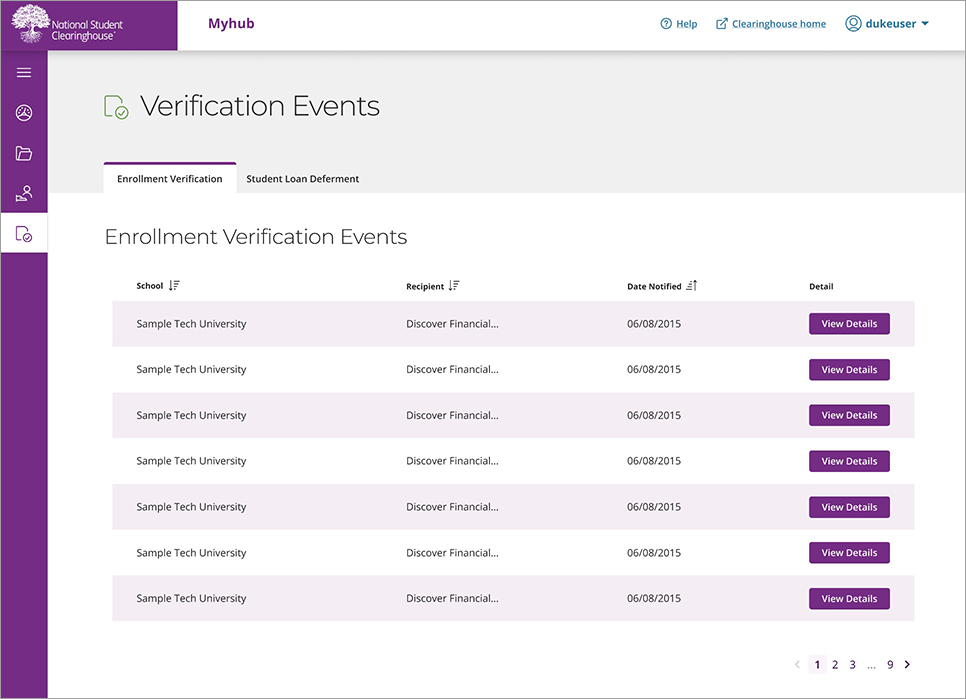The height and width of the screenshot is (699, 966).
Task: Open the Help link
Action: (686, 24)
